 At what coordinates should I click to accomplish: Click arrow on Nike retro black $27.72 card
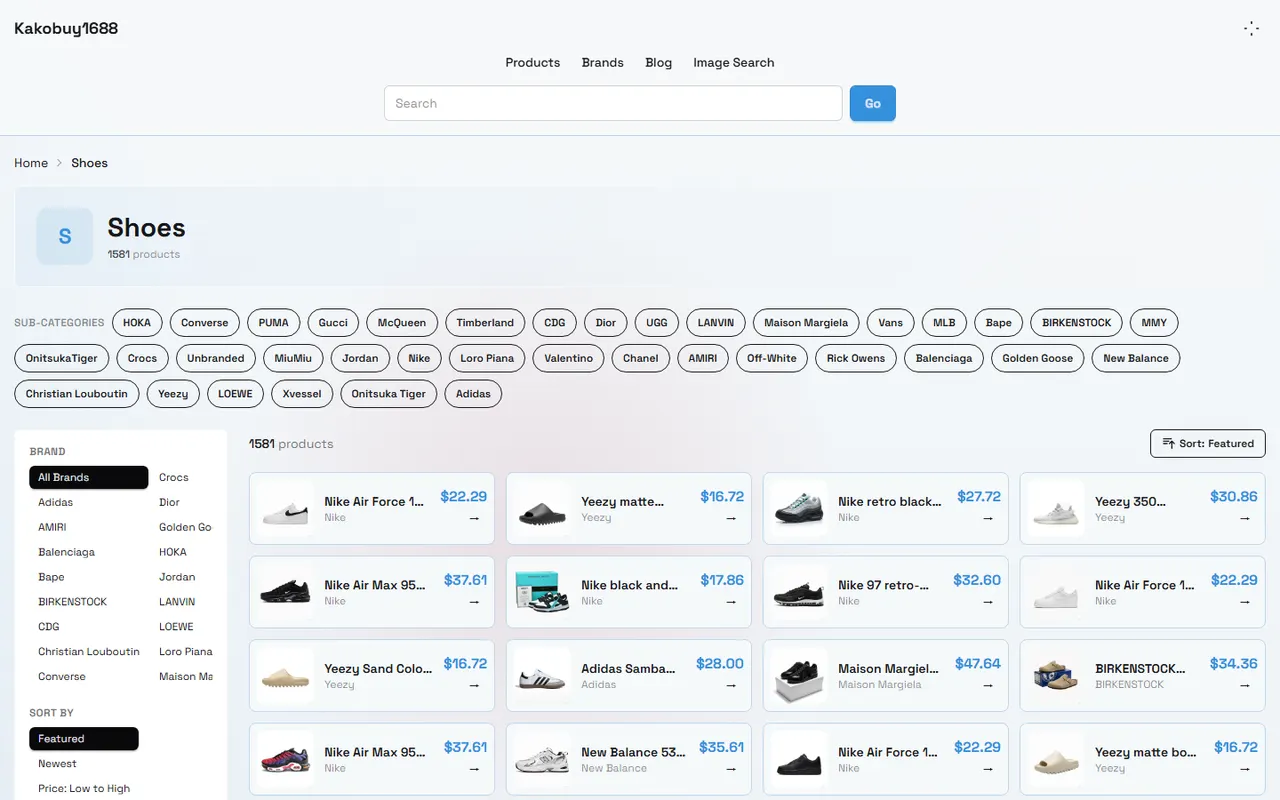pyautogui.click(x=988, y=518)
